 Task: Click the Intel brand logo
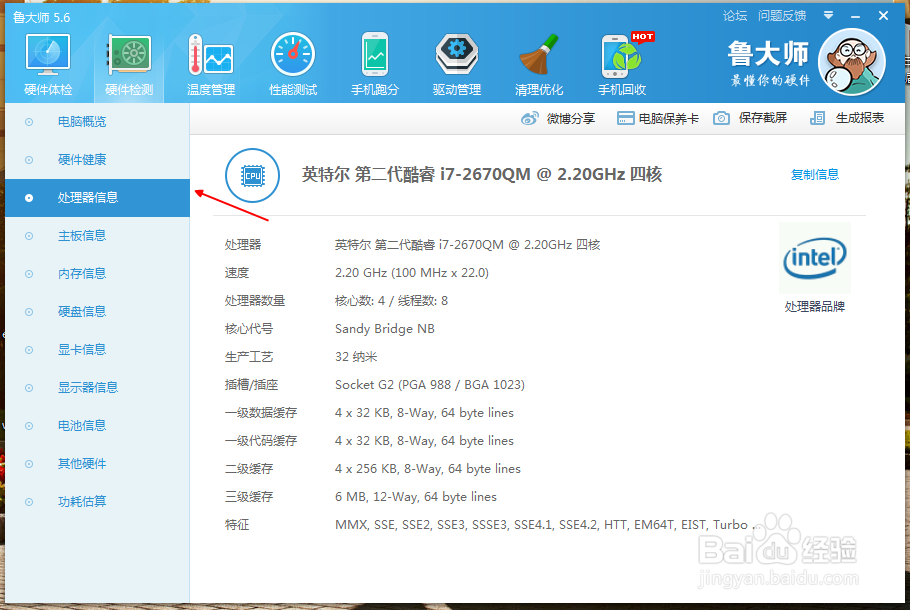(815, 258)
